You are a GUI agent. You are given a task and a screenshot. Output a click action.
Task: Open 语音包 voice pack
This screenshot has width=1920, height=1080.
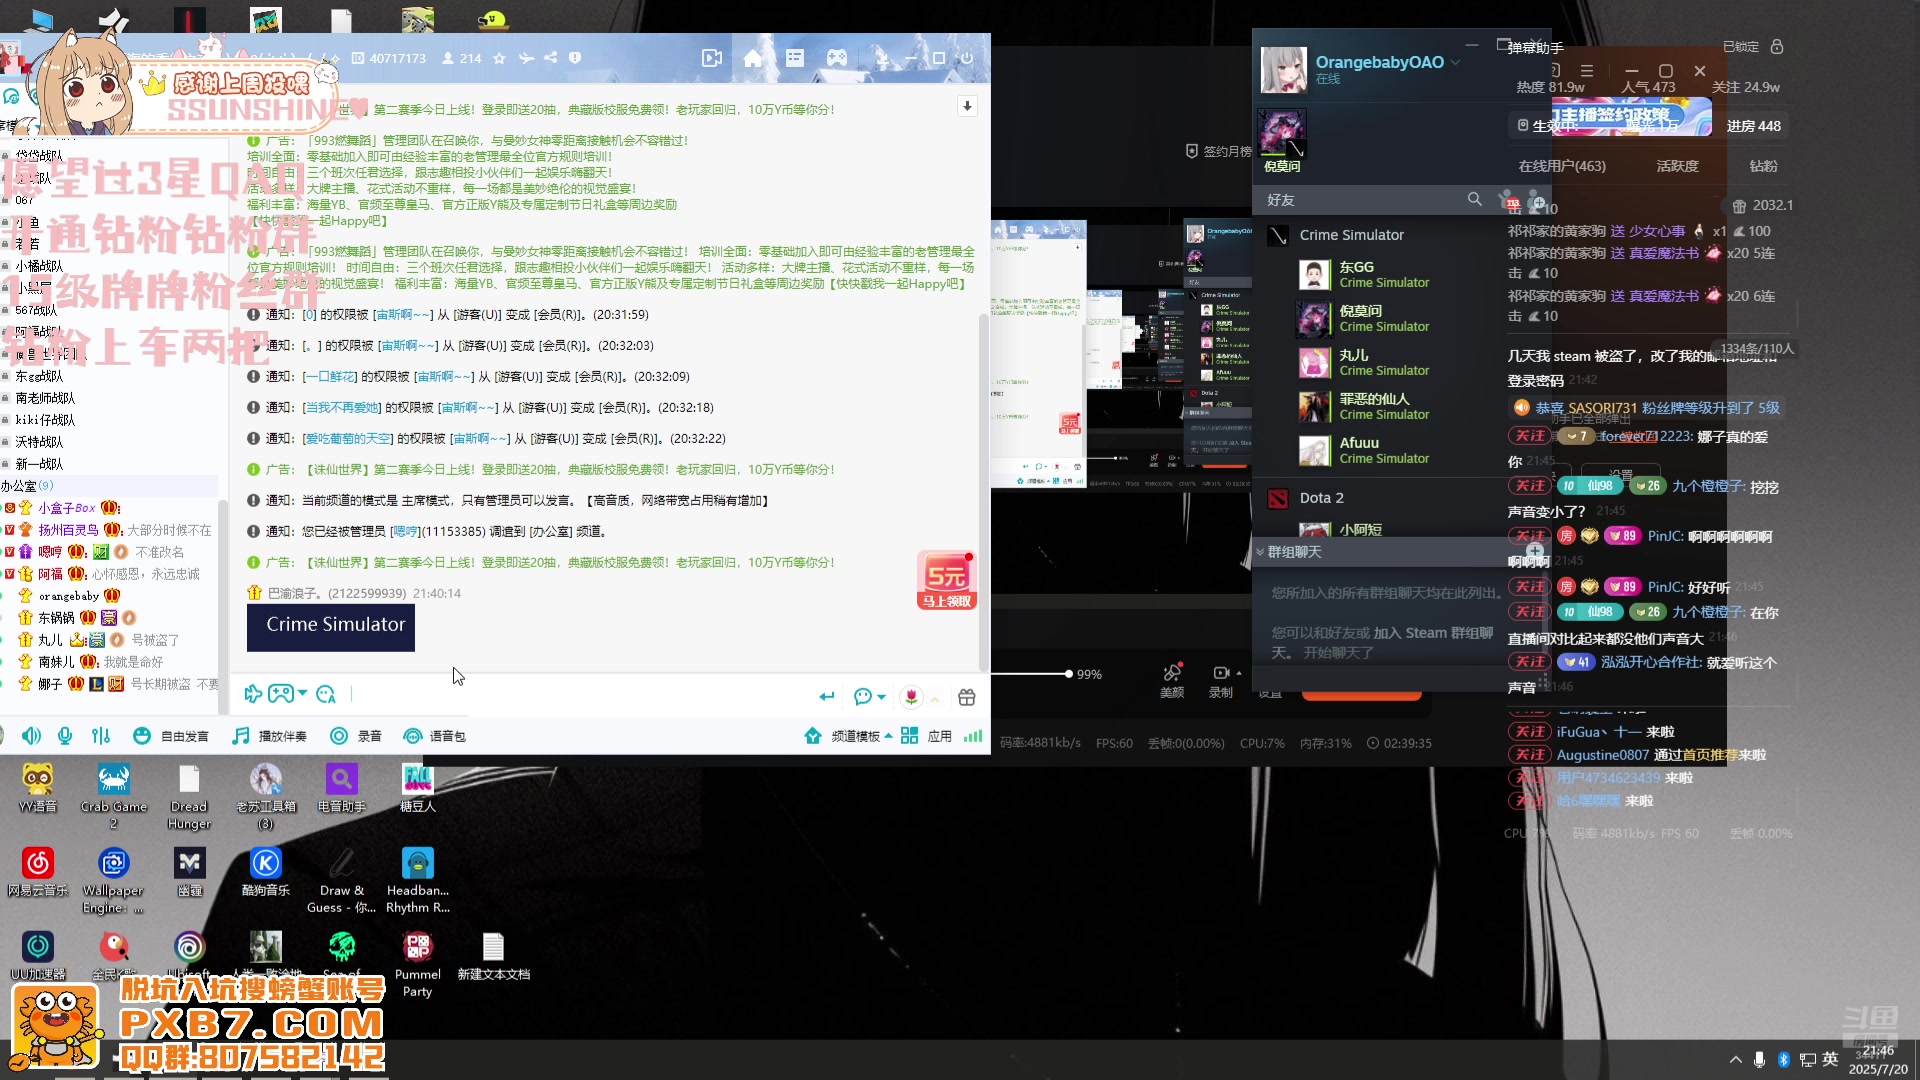click(435, 736)
